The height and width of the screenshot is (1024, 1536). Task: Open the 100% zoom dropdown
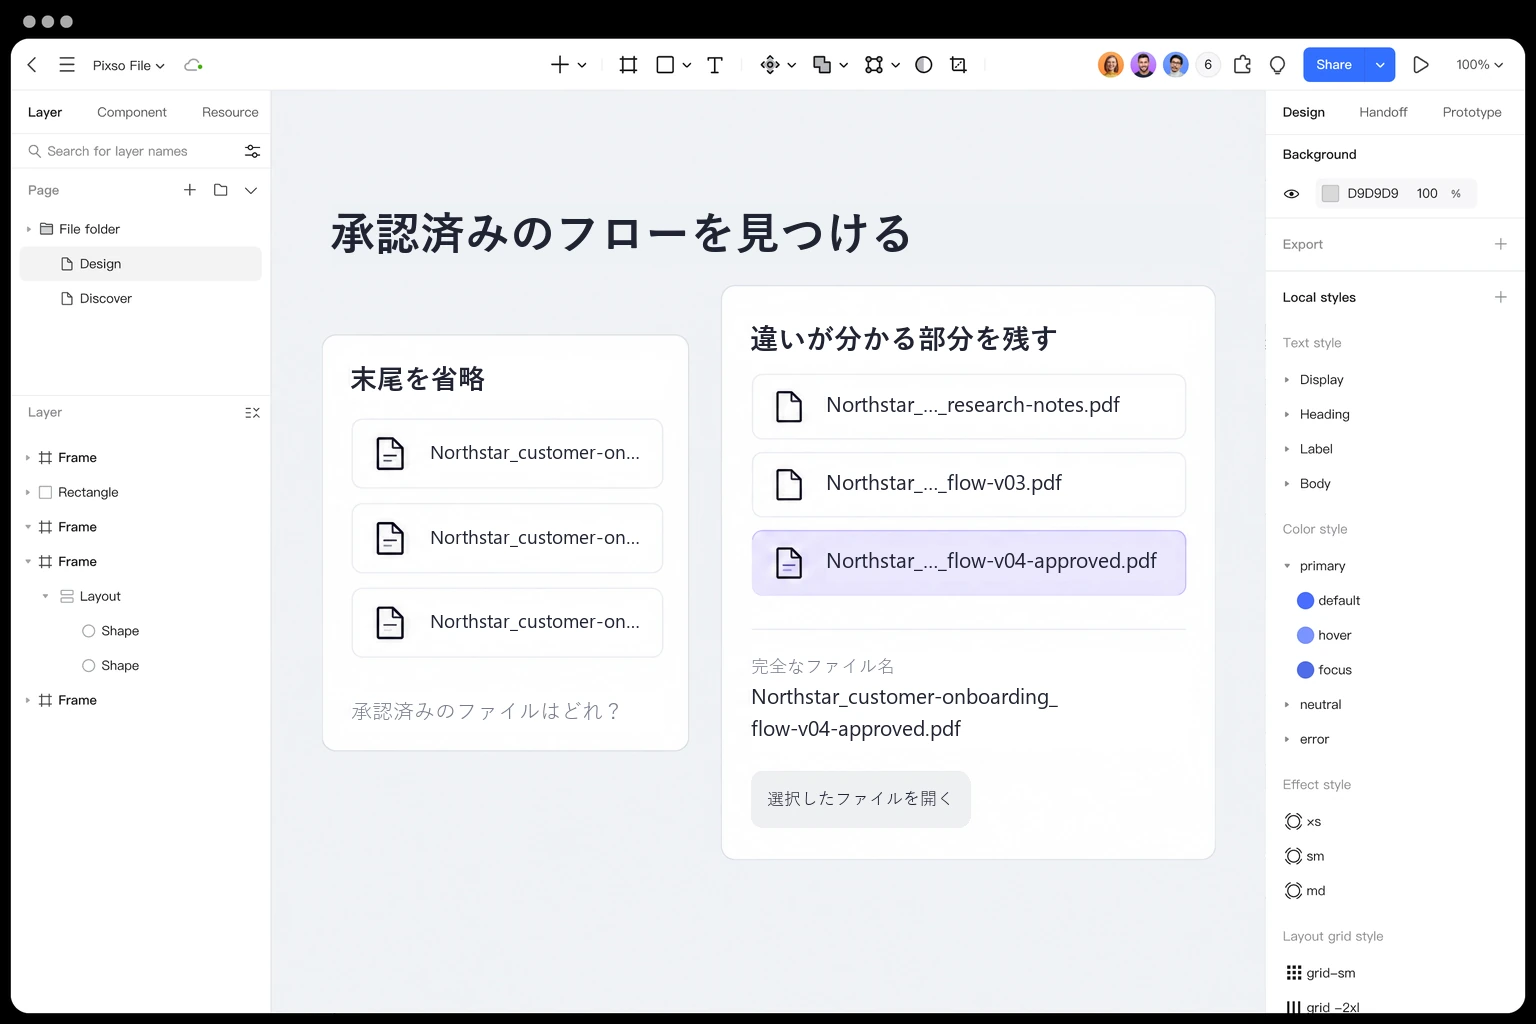pyautogui.click(x=1479, y=65)
